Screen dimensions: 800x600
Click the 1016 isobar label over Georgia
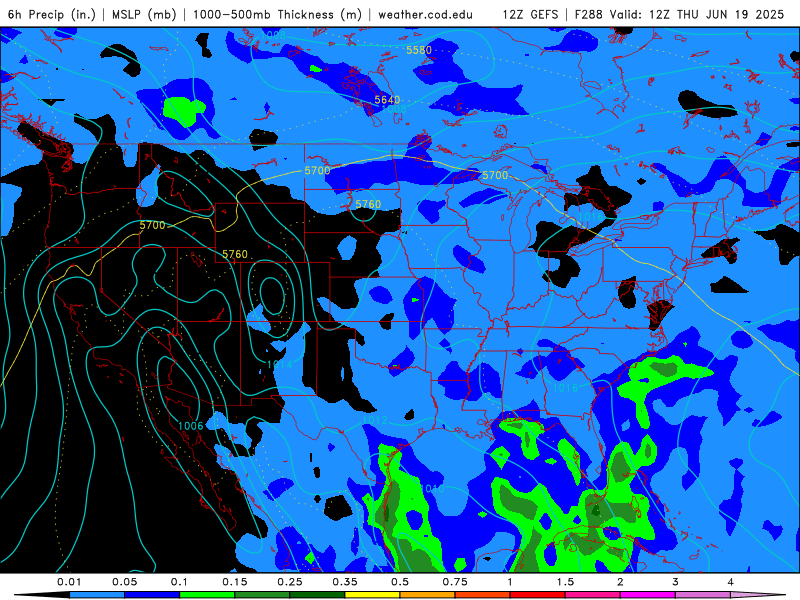[x=566, y=388]
